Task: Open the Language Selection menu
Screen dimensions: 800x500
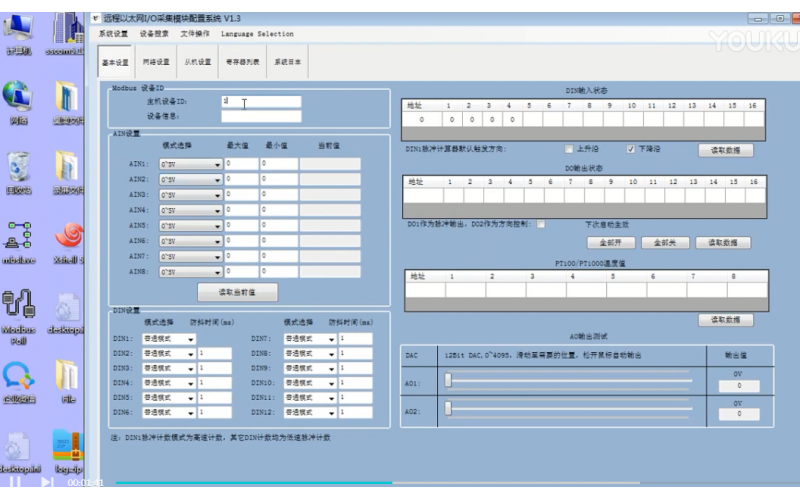Action: (x=250, y=34)
